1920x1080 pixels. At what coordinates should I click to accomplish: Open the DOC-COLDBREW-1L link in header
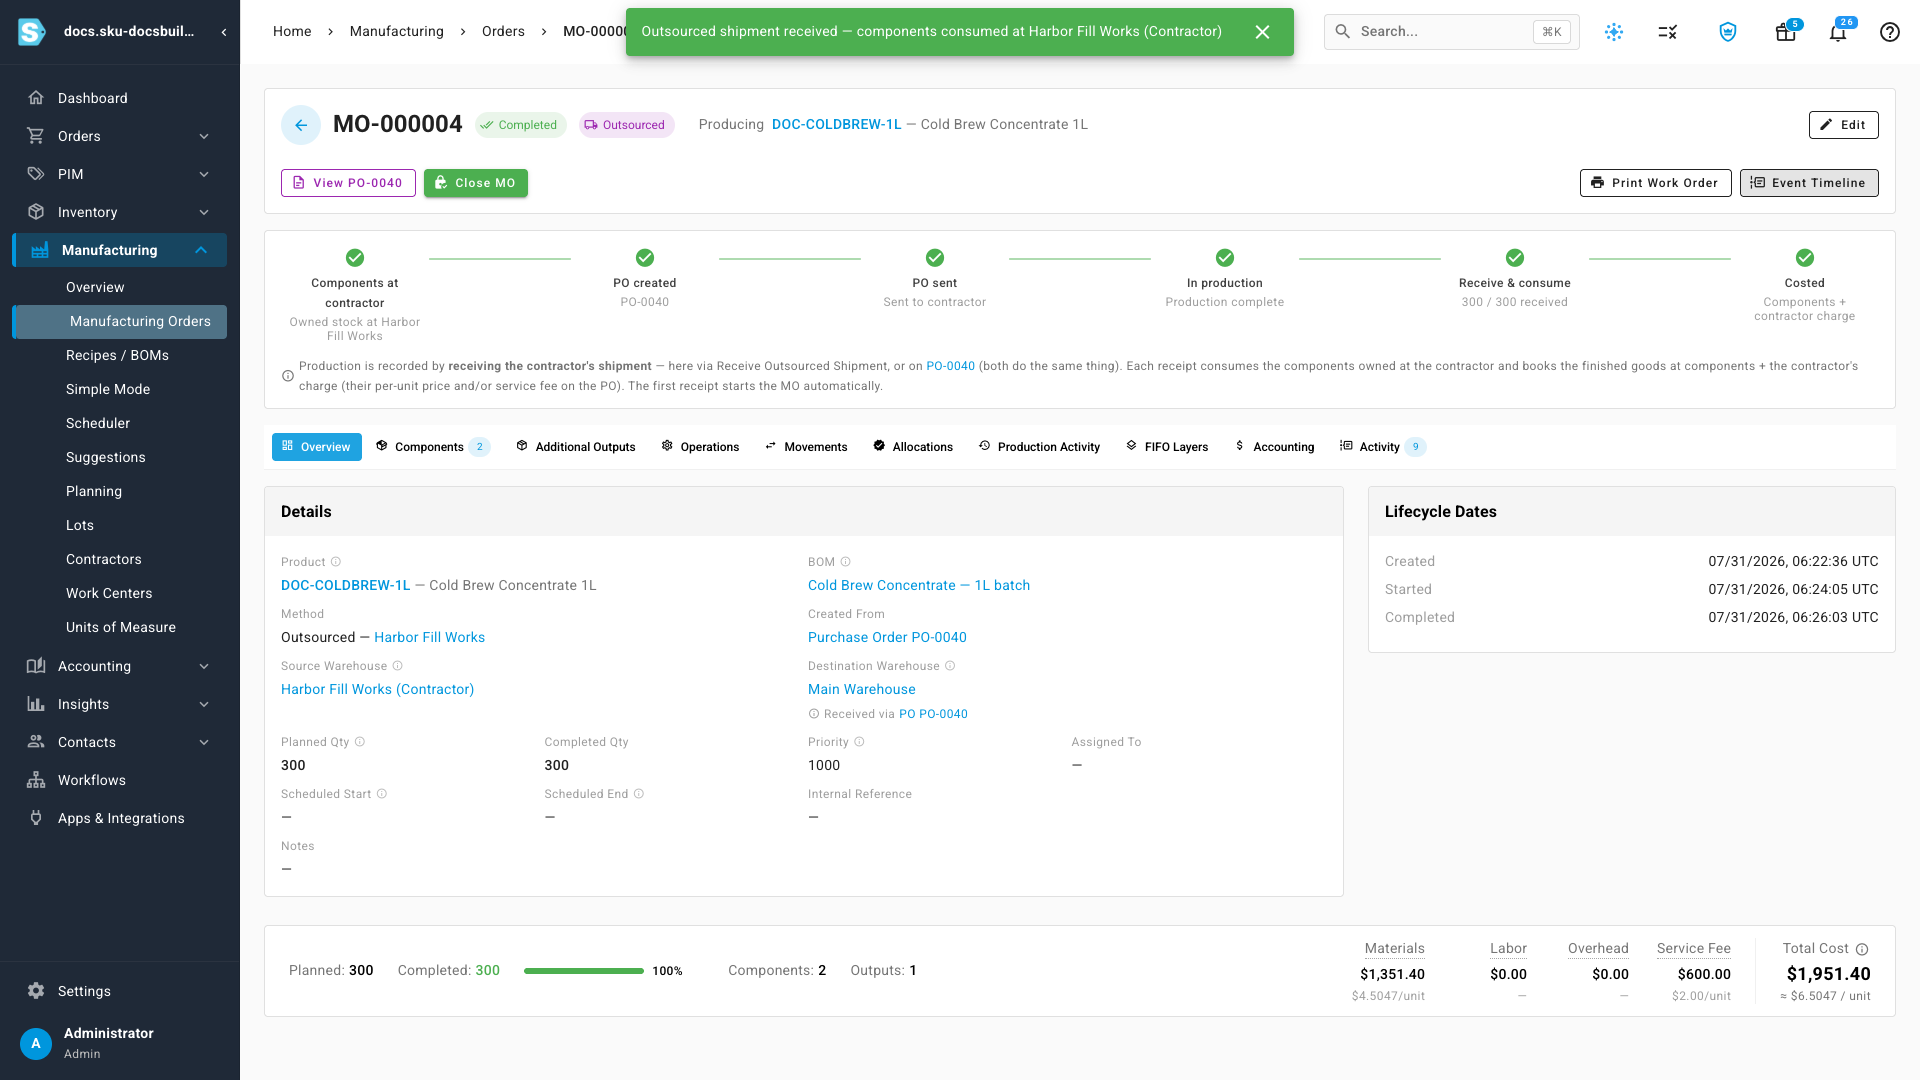(836, 125)
